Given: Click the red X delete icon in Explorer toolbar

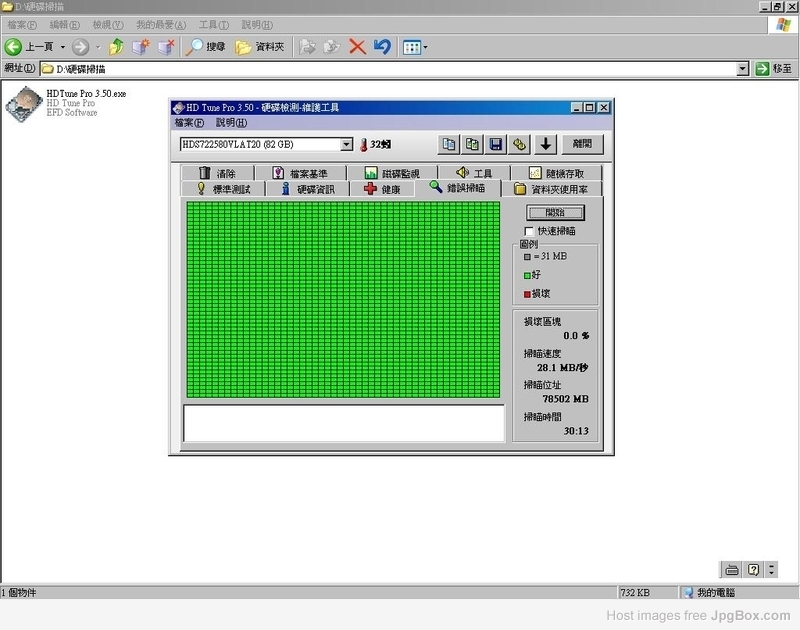Looking at the screenshot, I should click(356, 47).
